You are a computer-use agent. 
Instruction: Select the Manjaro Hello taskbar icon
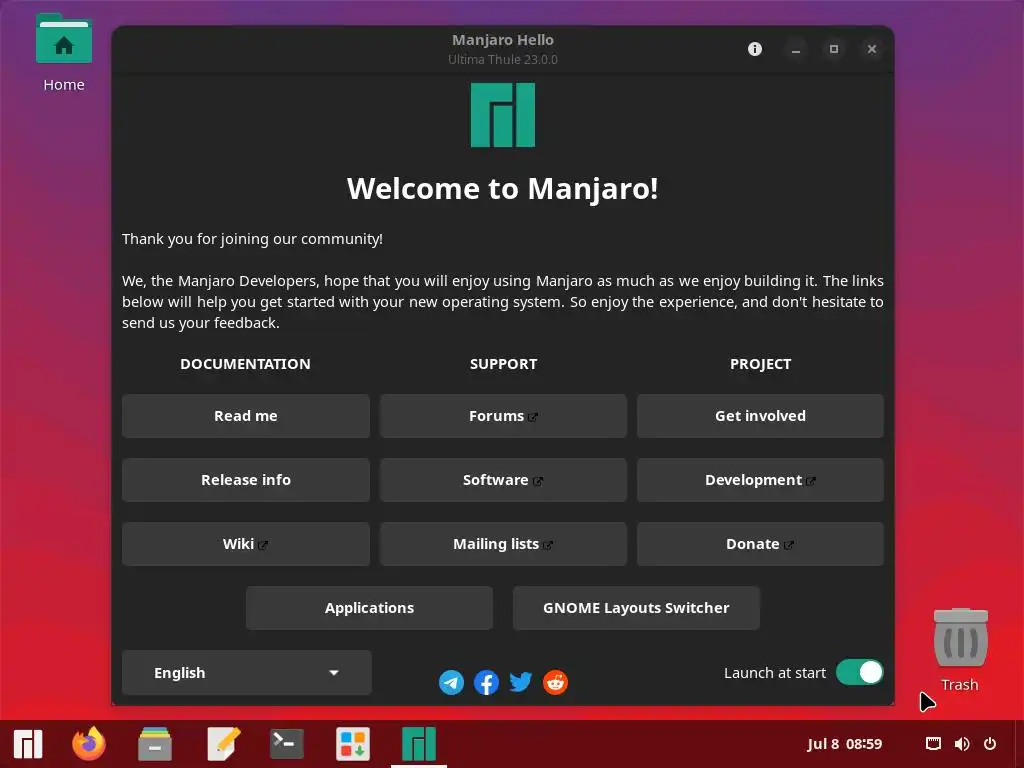419,744
